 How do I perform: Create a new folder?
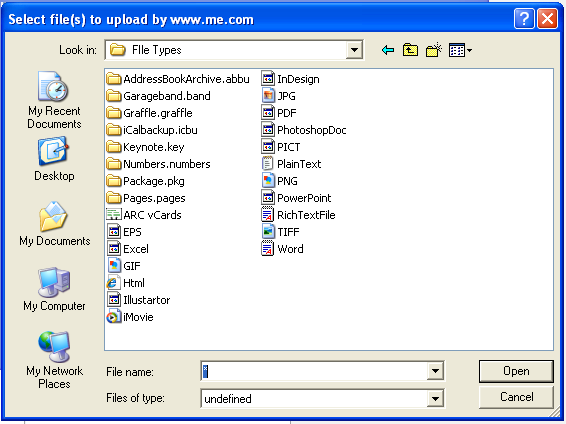(x=434, y=50)
